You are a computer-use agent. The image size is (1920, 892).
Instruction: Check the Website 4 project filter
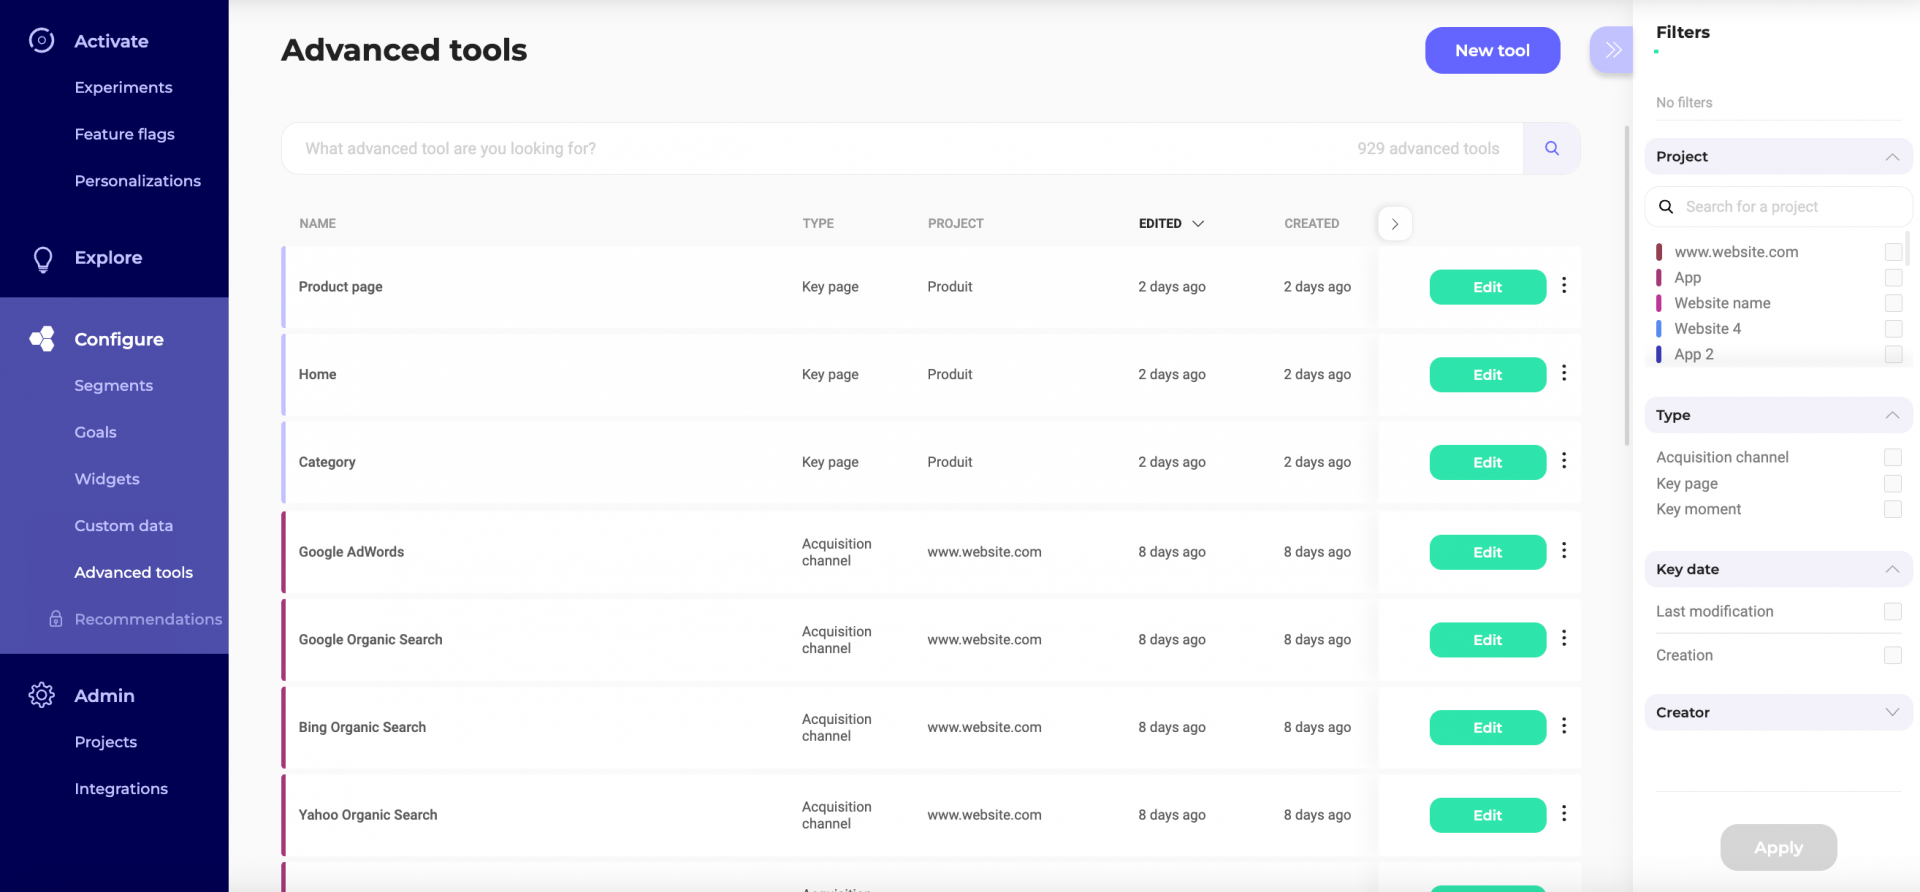coord(1893,328)
